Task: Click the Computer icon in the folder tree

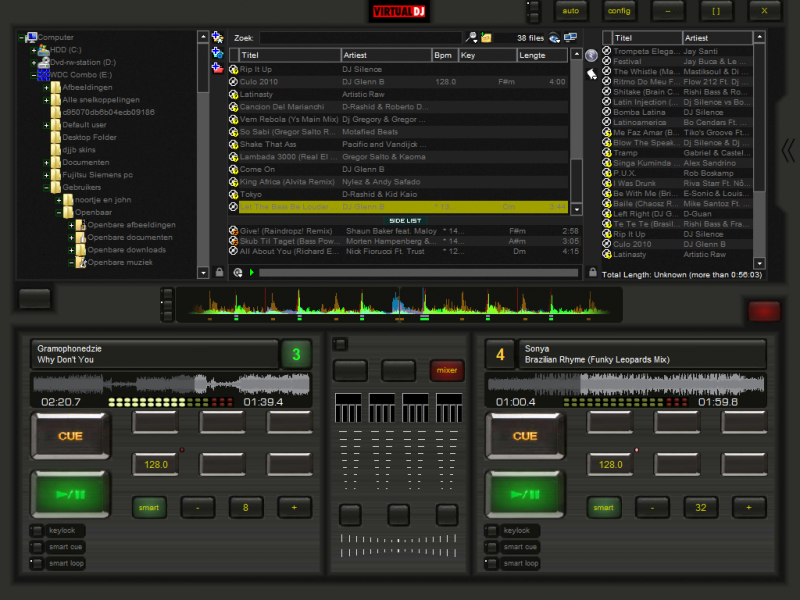Action: (31, 37)
